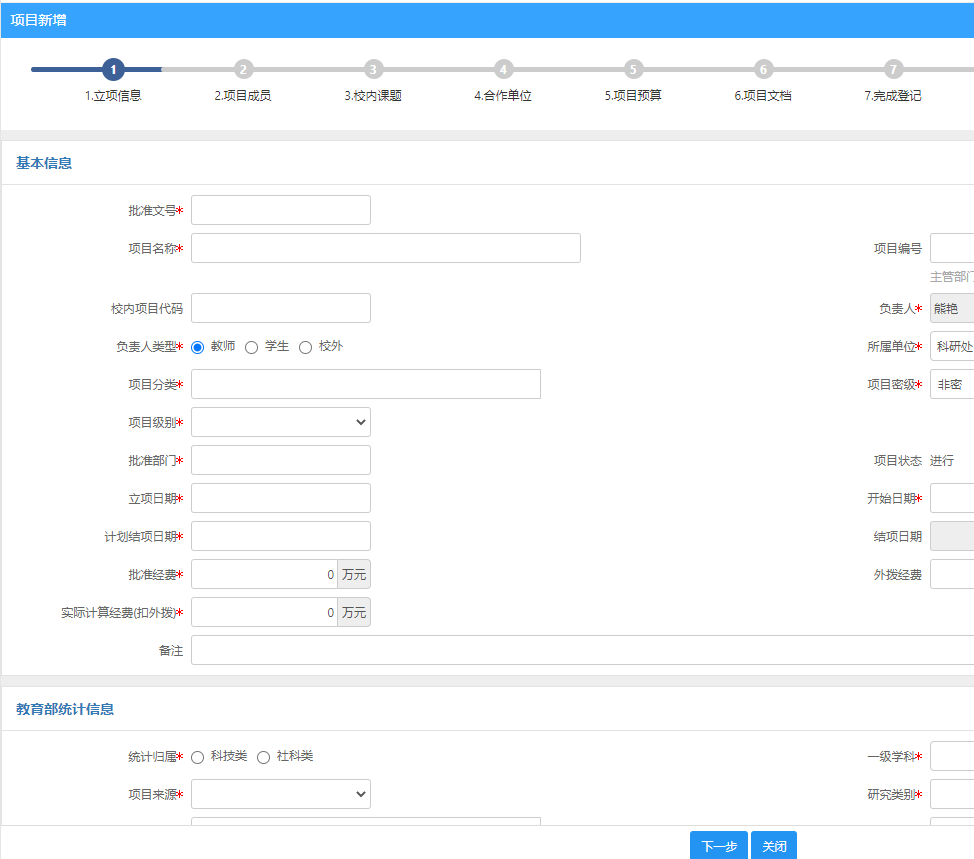Open the 项目级别 dropdown

[281, 422]
